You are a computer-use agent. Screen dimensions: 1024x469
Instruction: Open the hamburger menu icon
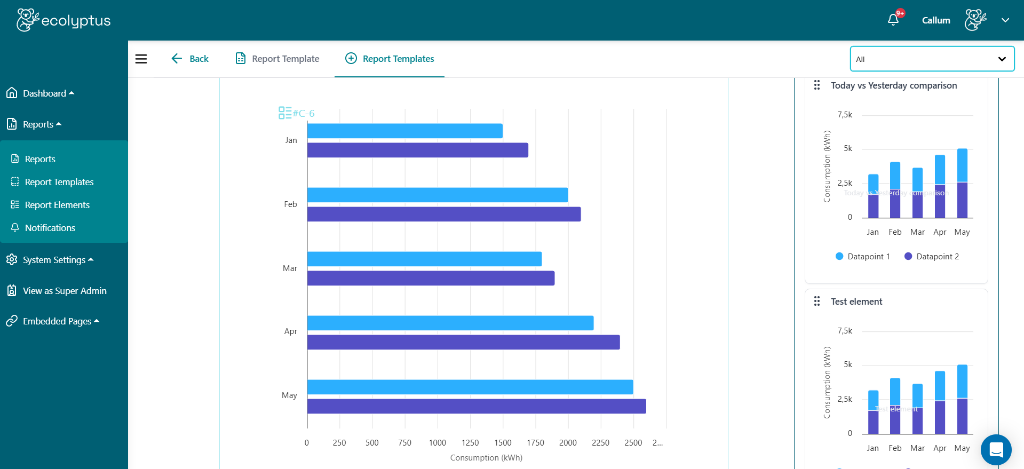[x=141, y=59]
